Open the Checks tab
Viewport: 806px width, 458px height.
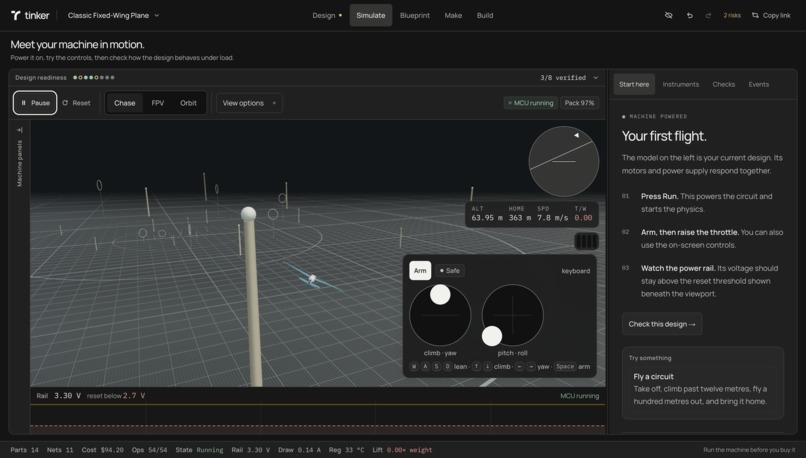[723, 84]
